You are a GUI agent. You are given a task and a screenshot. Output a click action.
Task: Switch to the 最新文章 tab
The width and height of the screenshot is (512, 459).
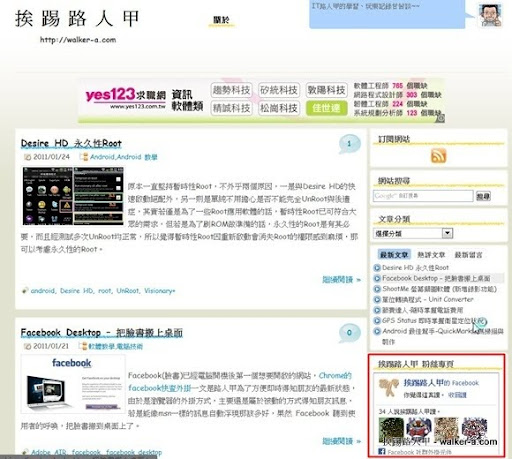[394, 255]
